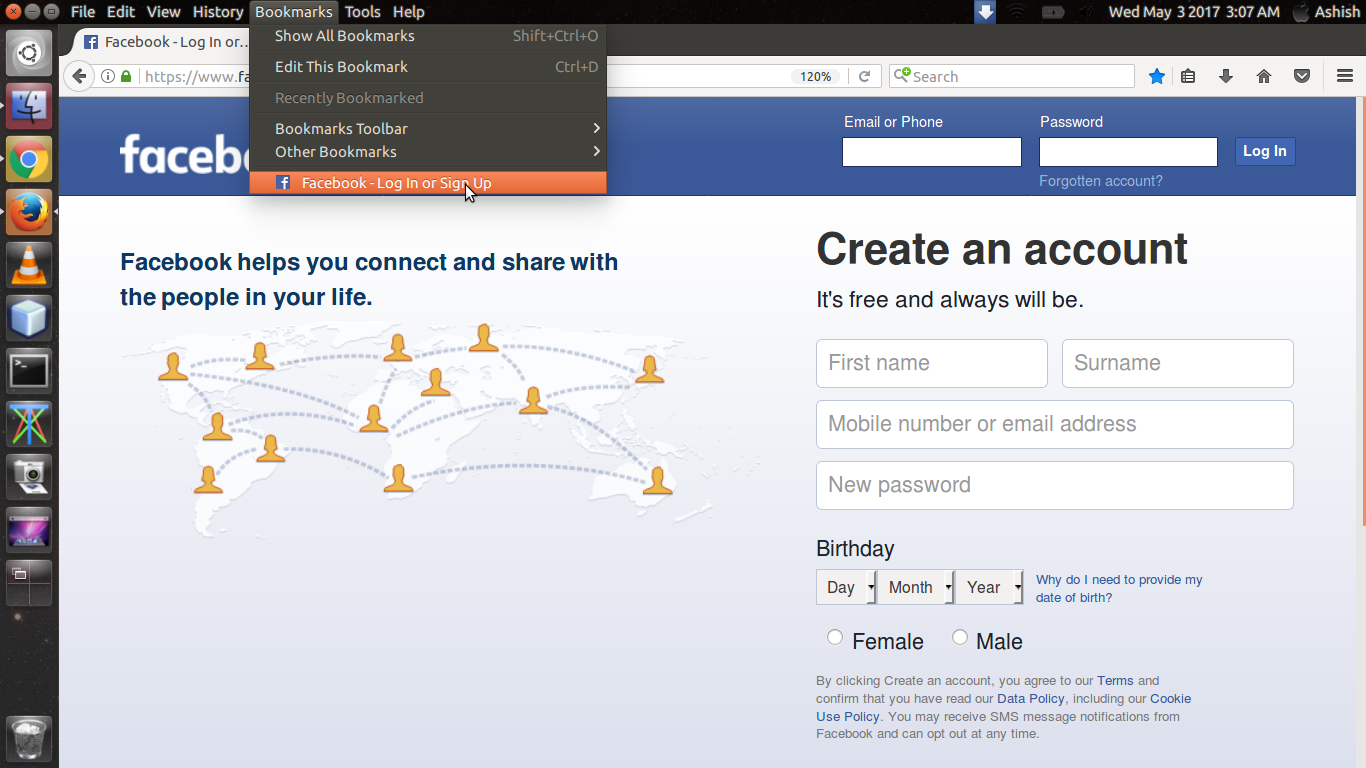Select the Male radio button
This screenshot has height=768, width=1366.
point(960,637)
